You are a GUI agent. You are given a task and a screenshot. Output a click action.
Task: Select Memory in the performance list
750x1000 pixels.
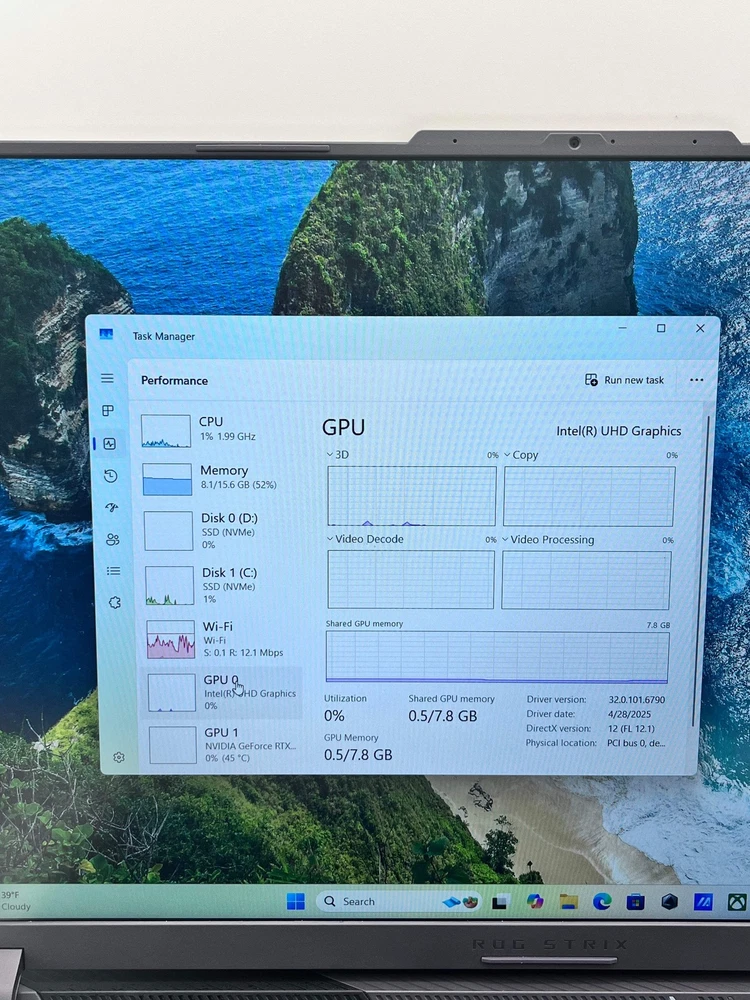pos(220,478)
